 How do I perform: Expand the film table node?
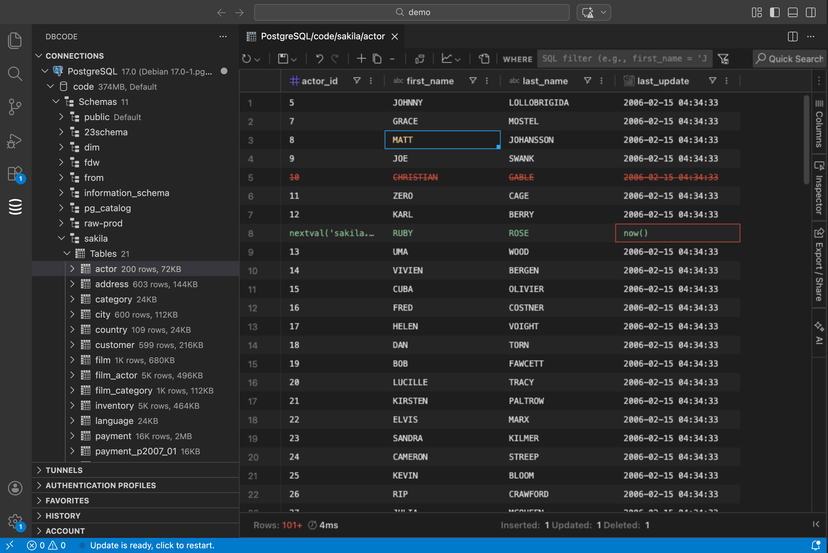[72, 360]
